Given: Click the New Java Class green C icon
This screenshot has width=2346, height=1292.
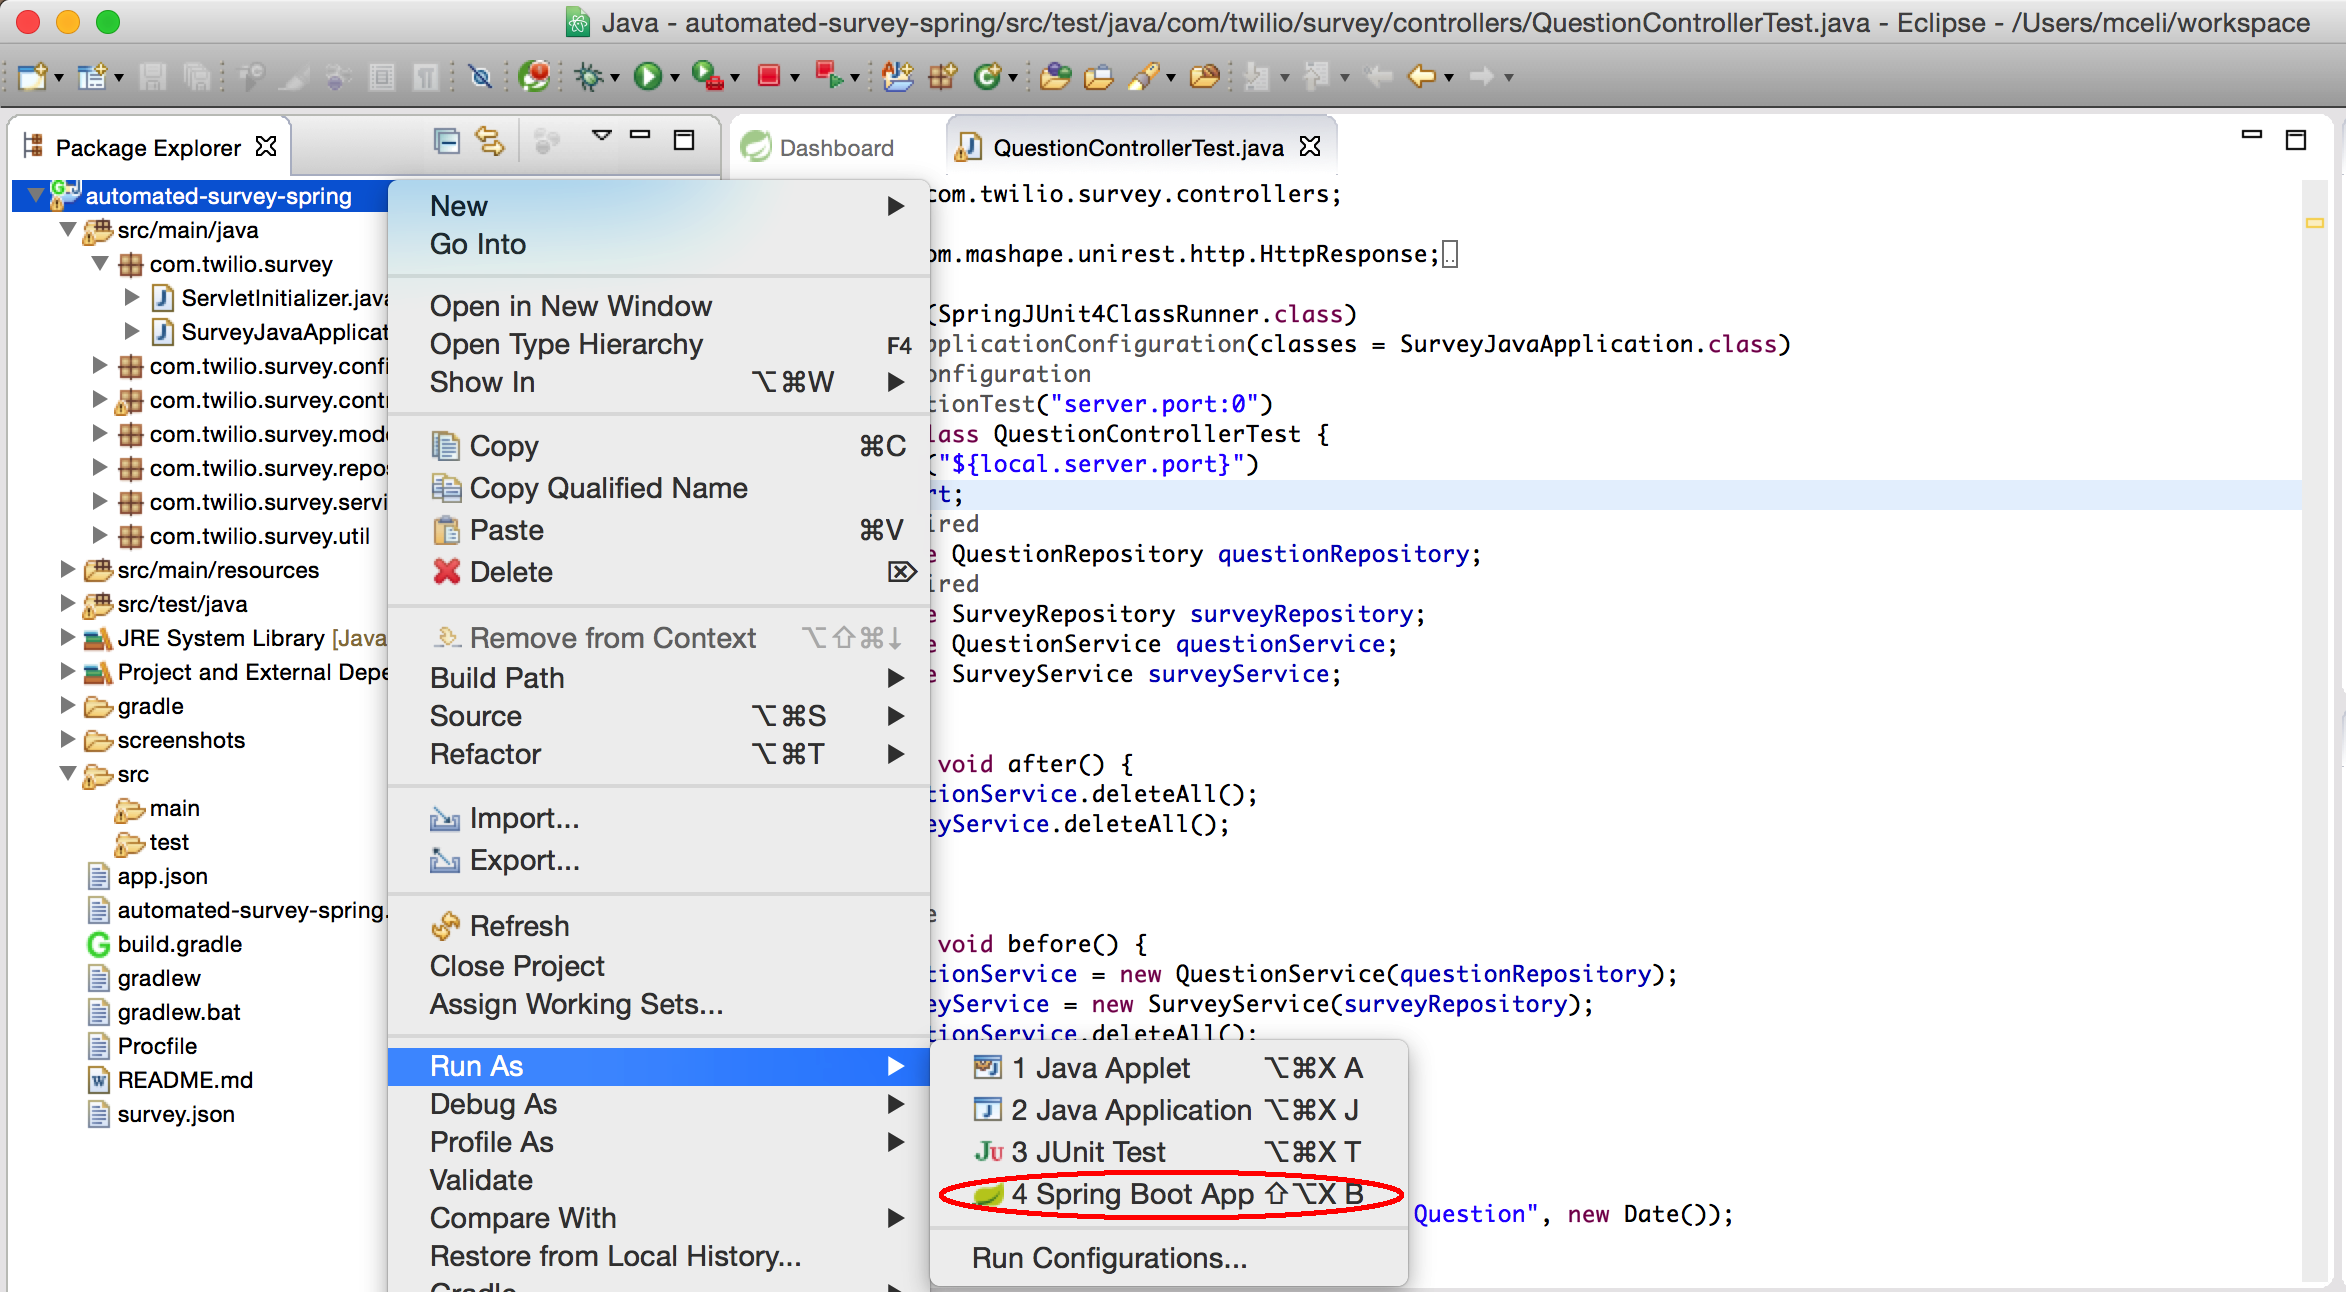Looking at the screenshot, I should tap(987, 76).
